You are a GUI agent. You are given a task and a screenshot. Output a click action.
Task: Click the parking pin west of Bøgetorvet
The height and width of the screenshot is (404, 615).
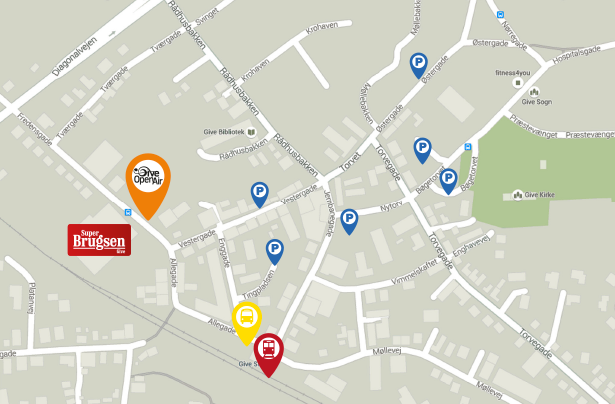(x=422, y=150)
